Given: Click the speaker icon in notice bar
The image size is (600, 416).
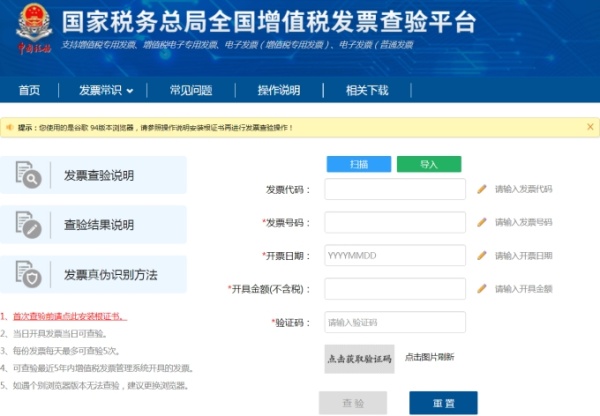Looking at the screenshot, I should 10,127.
